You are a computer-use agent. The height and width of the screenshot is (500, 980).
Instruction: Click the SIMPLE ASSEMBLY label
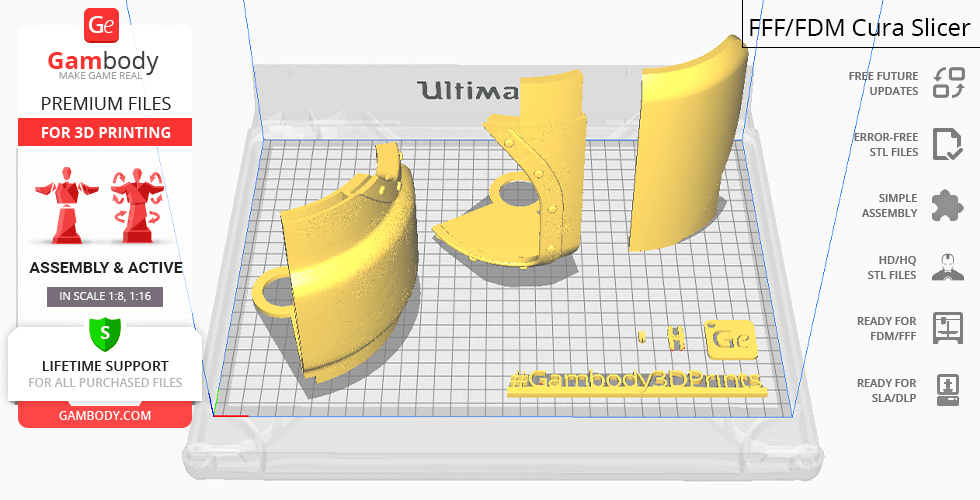point(889,206)
